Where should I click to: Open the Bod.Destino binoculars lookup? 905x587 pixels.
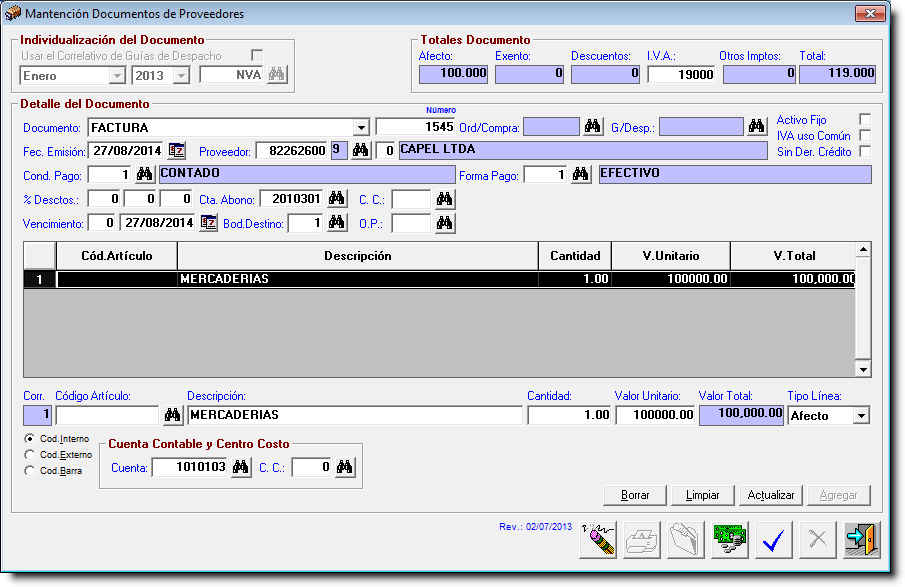click(336, 223)
